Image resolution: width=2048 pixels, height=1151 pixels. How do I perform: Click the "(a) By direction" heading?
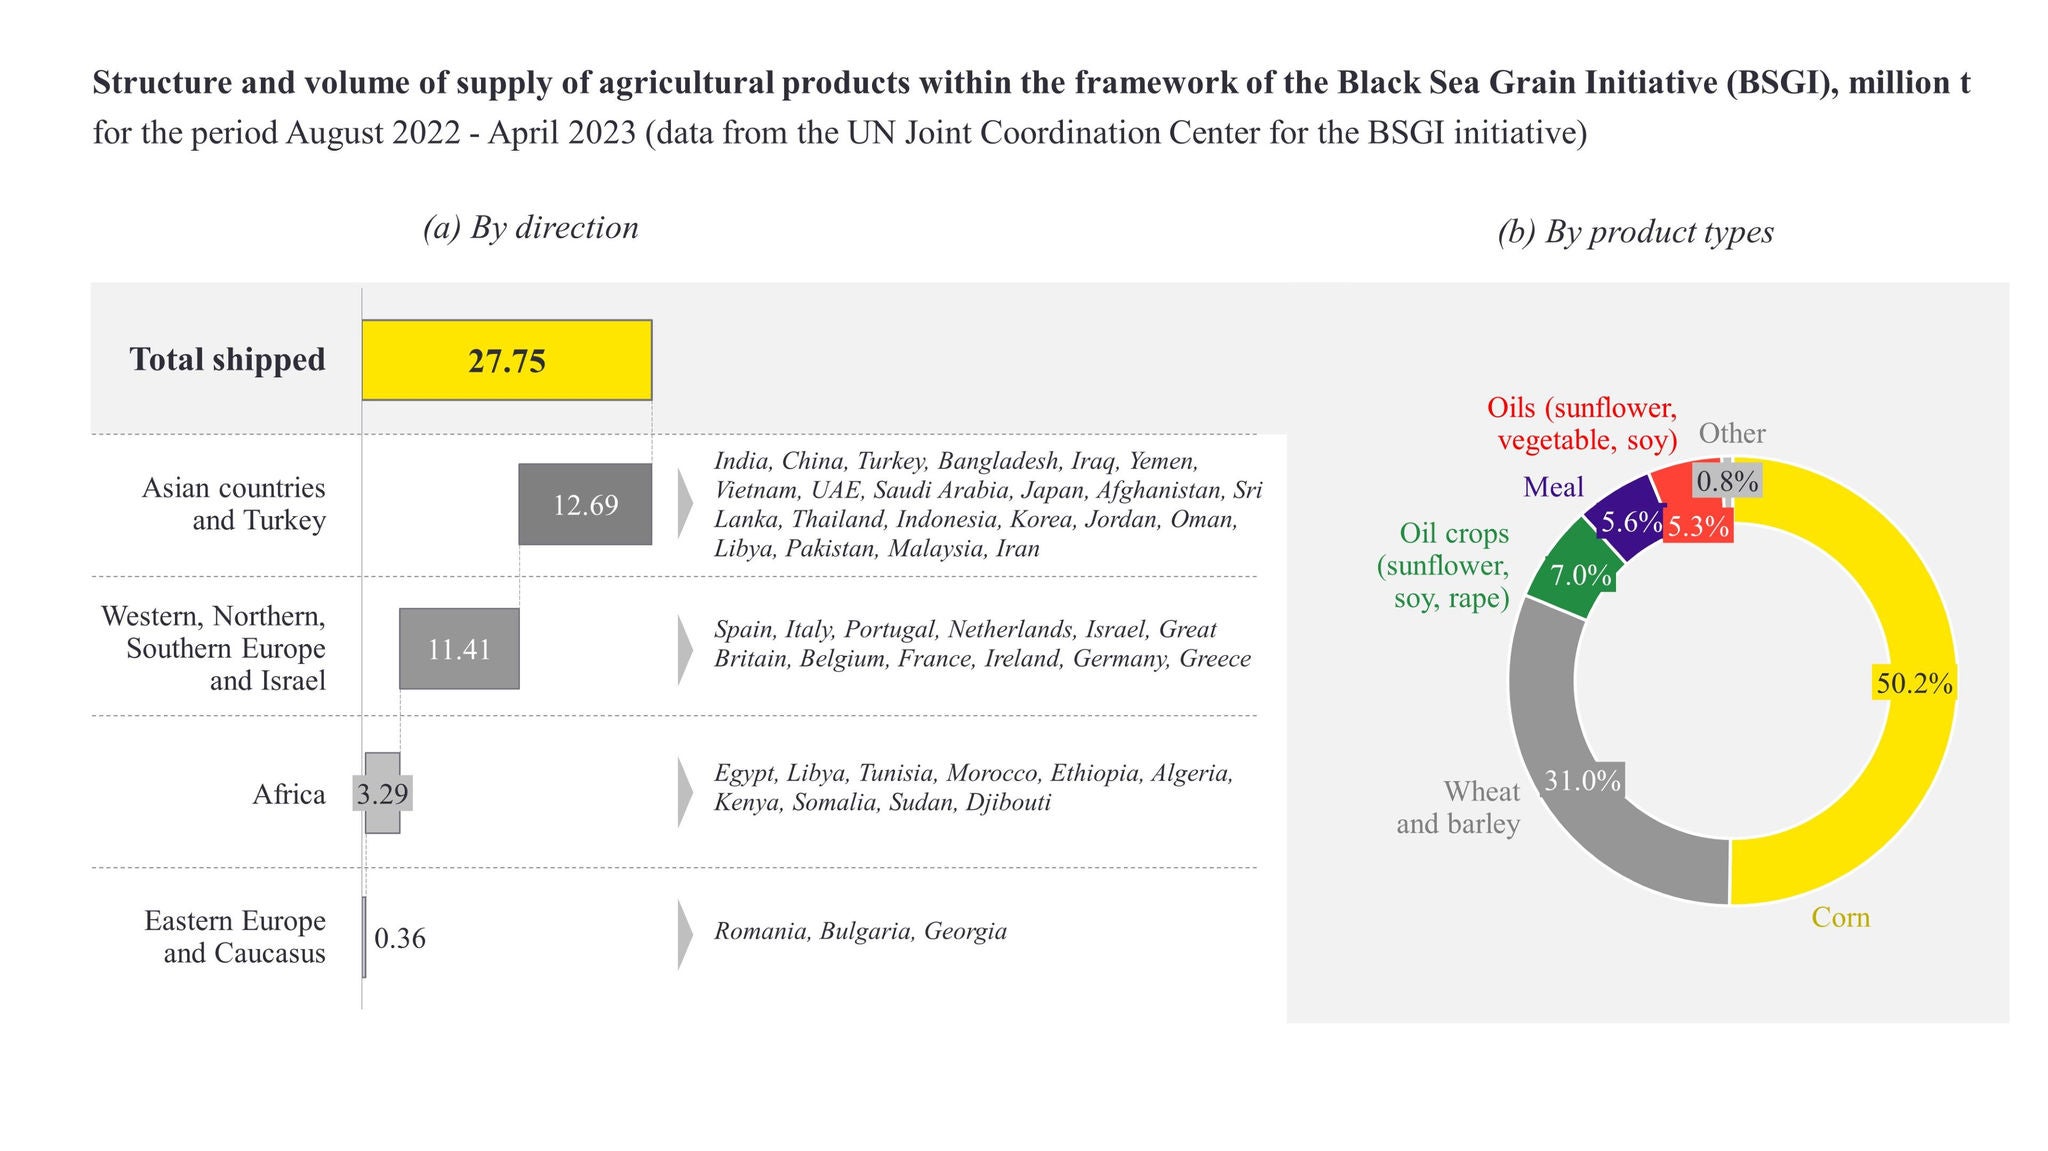click(x=530, y=228)
